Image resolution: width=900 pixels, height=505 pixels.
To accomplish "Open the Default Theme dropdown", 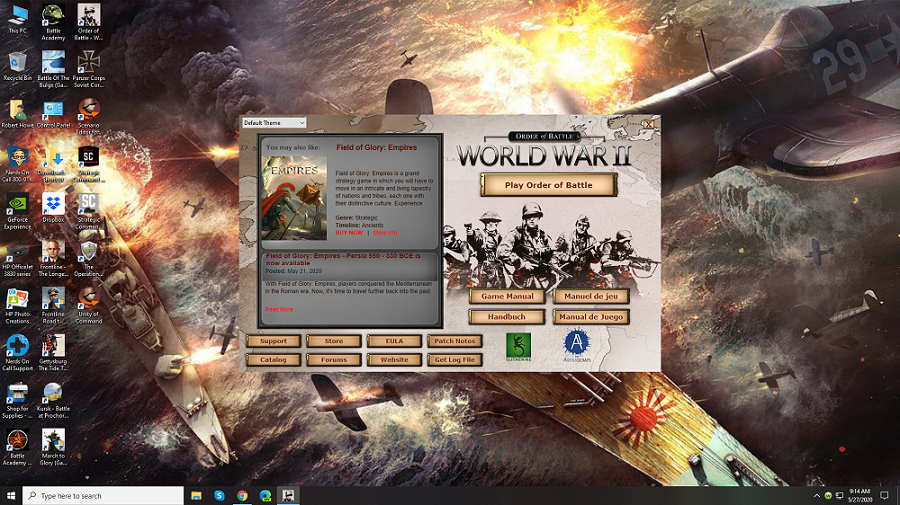I will 274,123.
